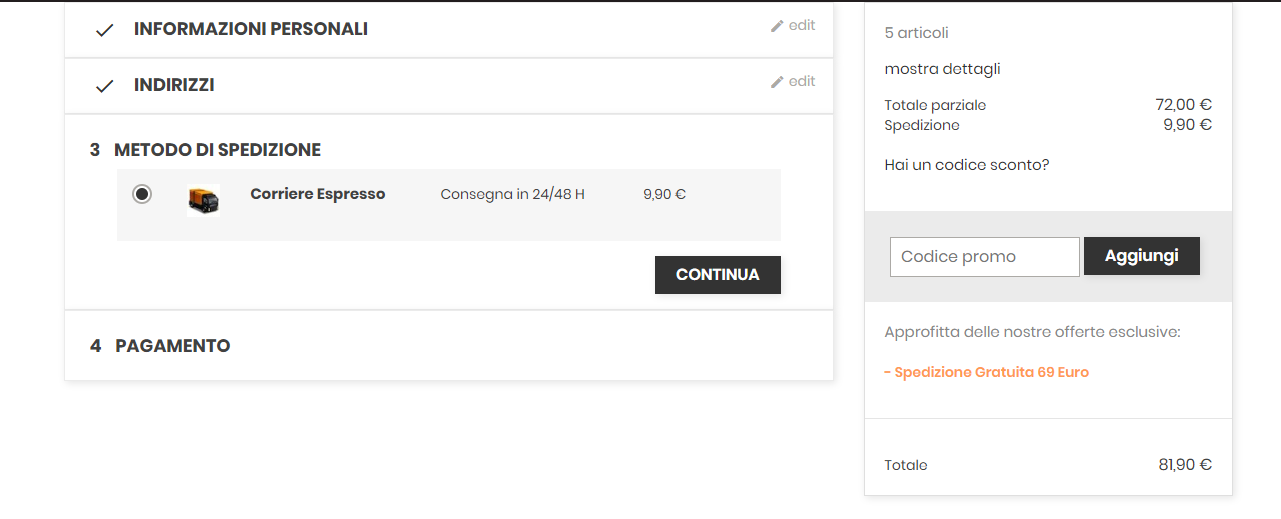
Task: Open the Spedizione Gratuita 69 Euro offer
Action: (x=986, y=372)
